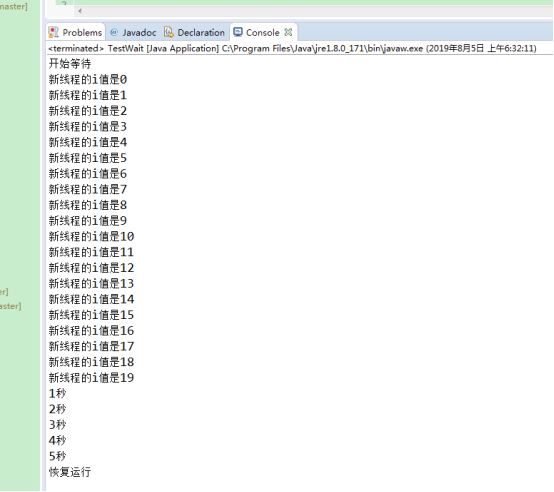The image size is (554, 492).
Task: Click the console line '5秒'
Action: [x=58, y=456]
